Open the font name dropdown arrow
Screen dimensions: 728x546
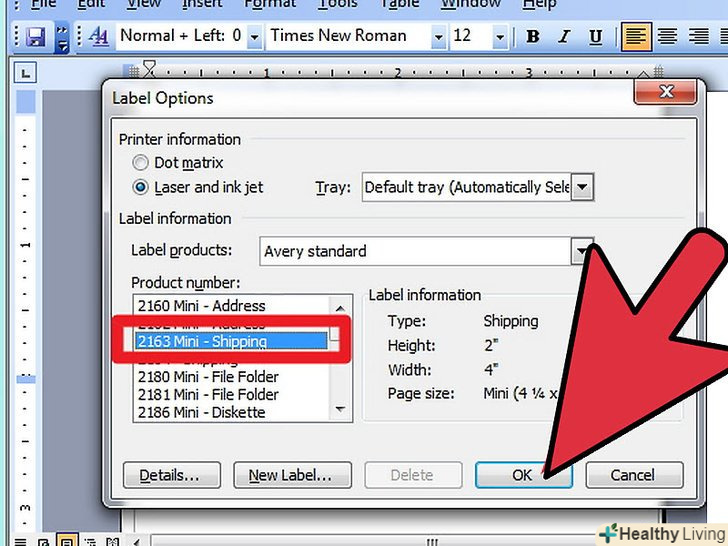coord(438,37)
